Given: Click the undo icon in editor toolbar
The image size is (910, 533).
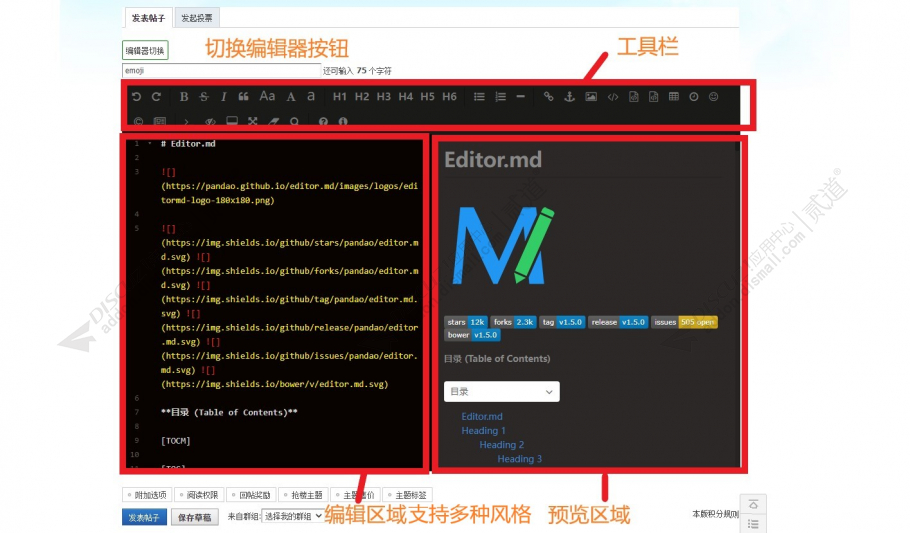Looking at the screenshot, I should 136,97.
